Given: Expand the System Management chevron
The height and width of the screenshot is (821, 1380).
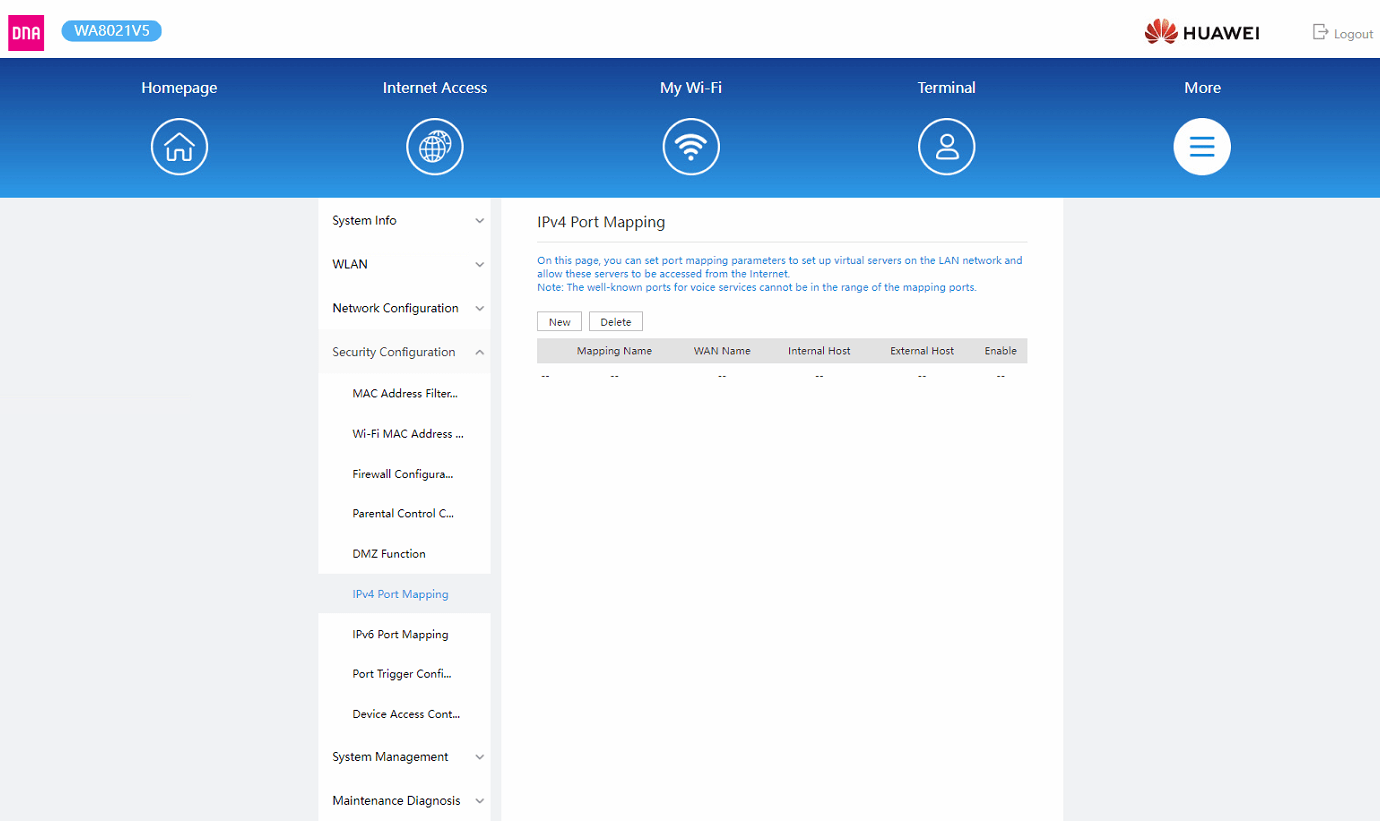Looking at the screenshot, I should (480, 757).
